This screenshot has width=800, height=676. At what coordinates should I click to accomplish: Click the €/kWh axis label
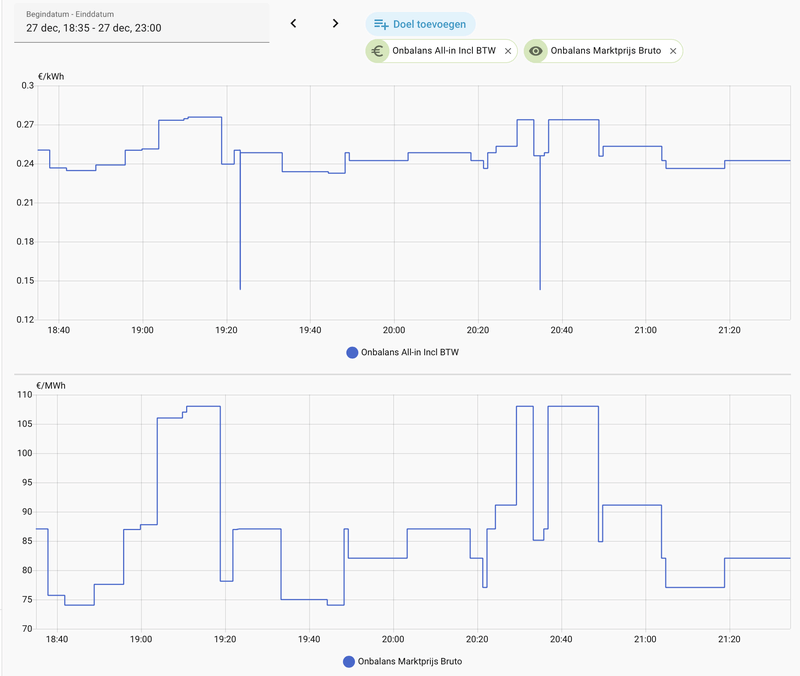49,74
